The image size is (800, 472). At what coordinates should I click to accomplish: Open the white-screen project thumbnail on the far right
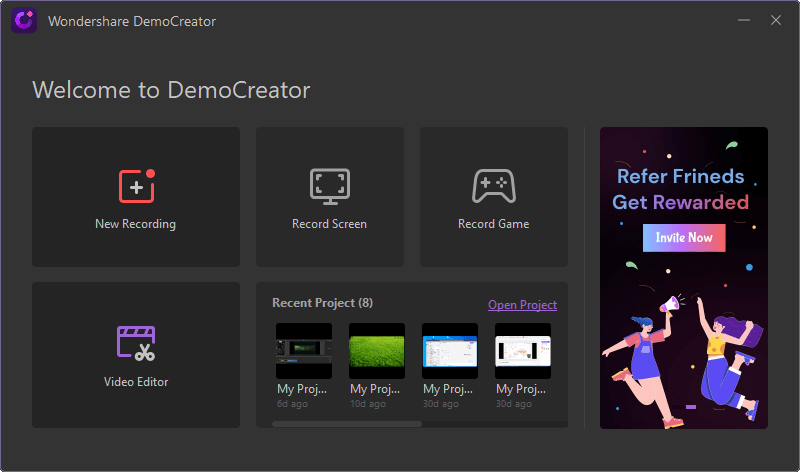523,351
